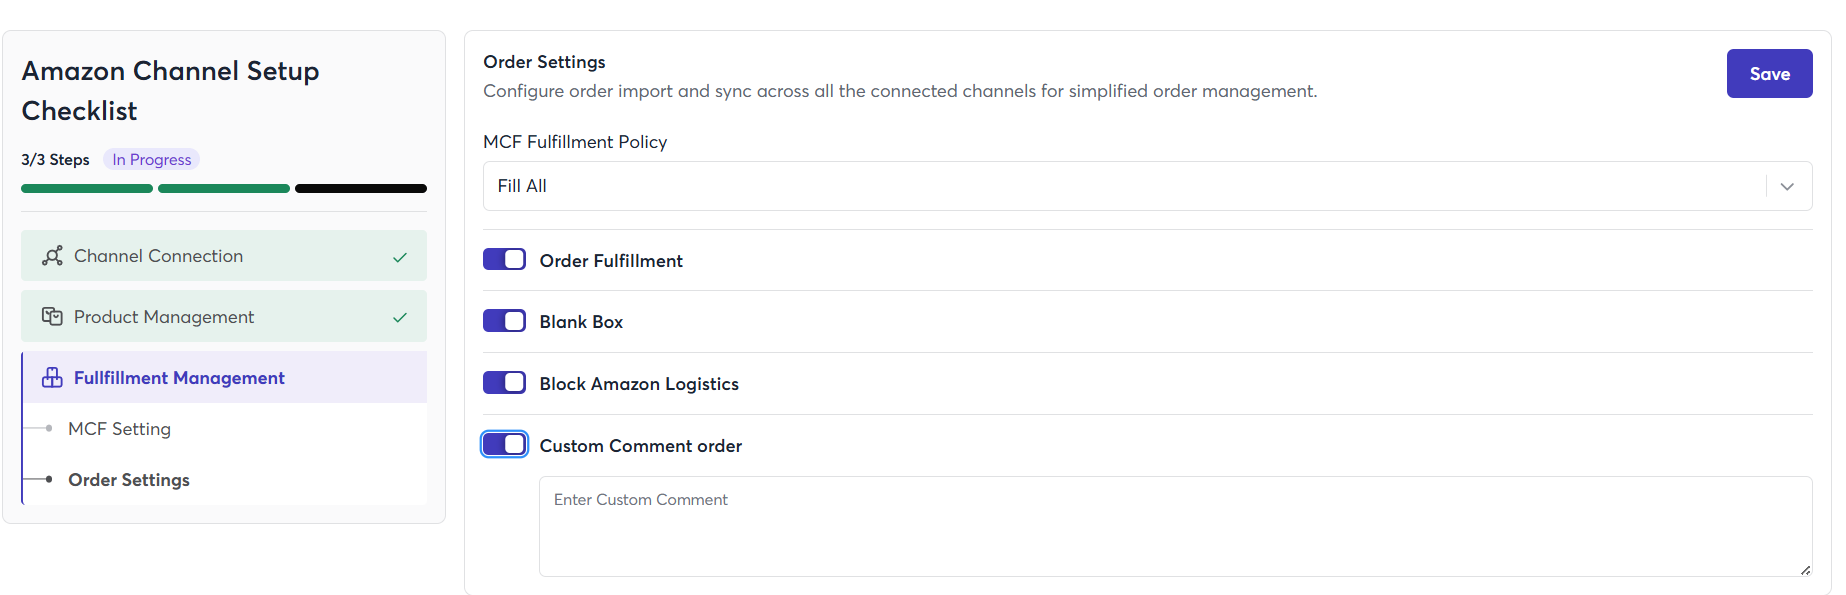This screenshot has width=1846, height=595.
Task: Turn off Block Amazon Logistics switch
Action: [x=504, y=383]
